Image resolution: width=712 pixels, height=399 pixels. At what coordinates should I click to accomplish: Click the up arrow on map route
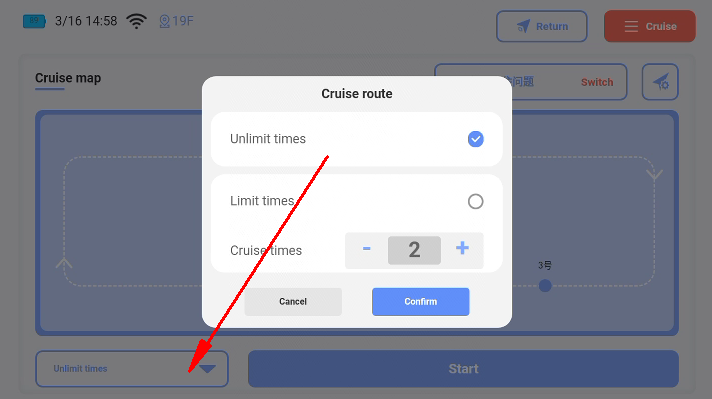click(x=64, y=263)
